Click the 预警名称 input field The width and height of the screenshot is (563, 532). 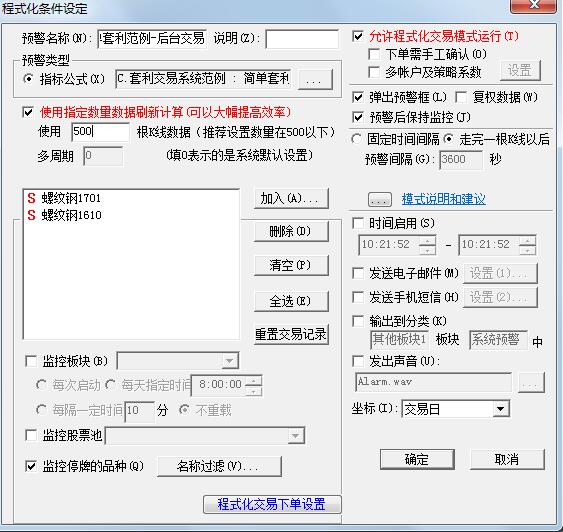point(152,38)
